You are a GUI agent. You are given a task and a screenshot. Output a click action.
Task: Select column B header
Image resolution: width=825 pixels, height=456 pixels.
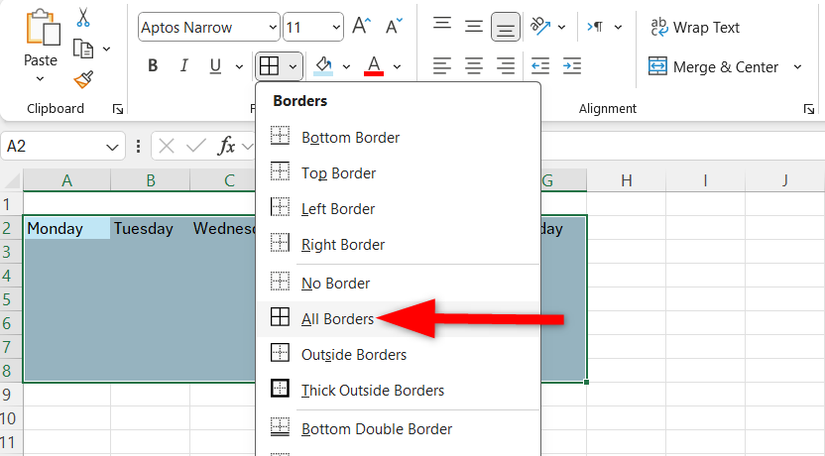pos(150,180)
